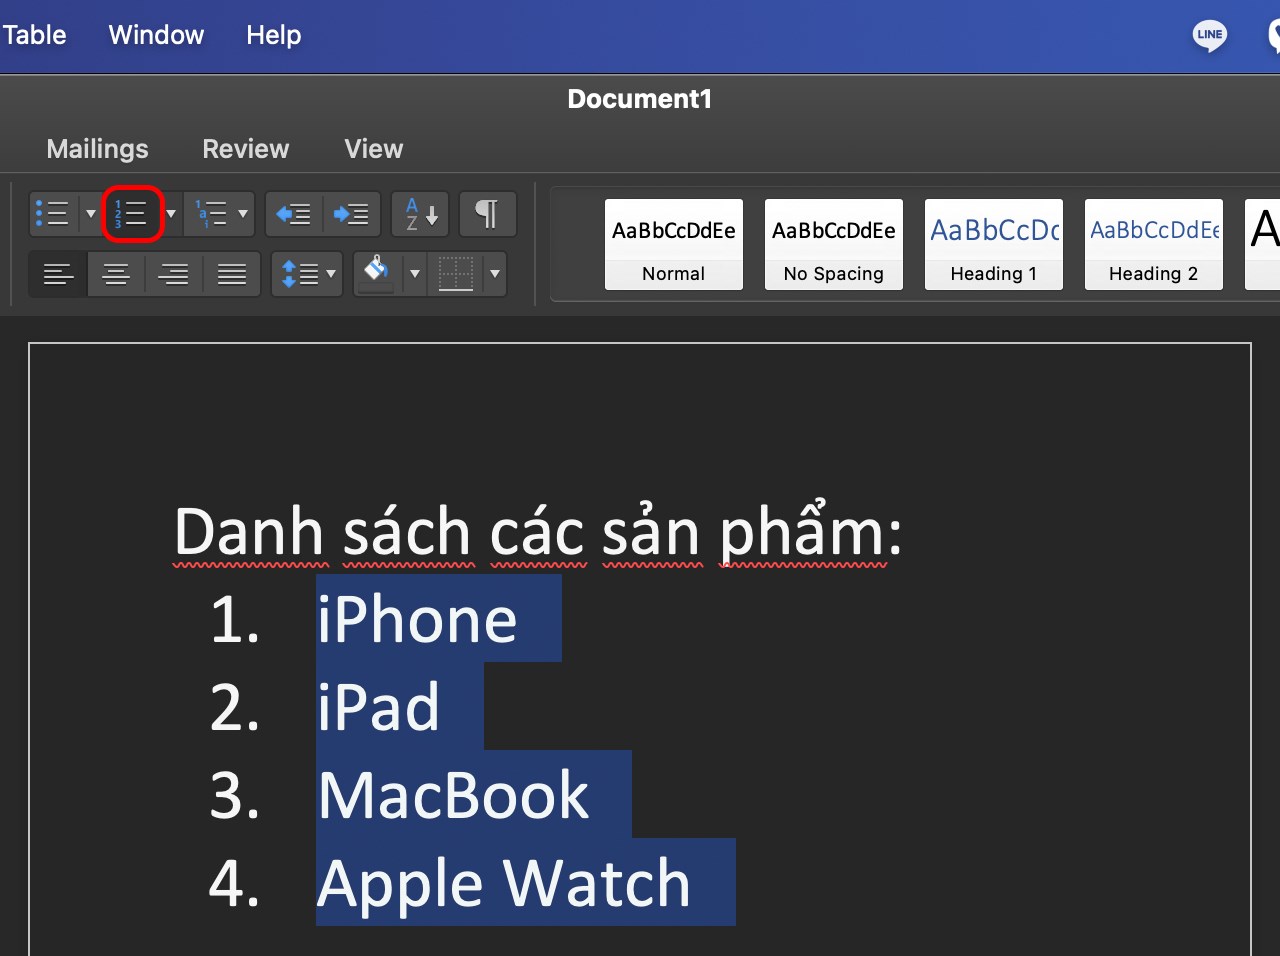
Task: Open numbering library dropdown arrow
Action: tap(171, 213)
